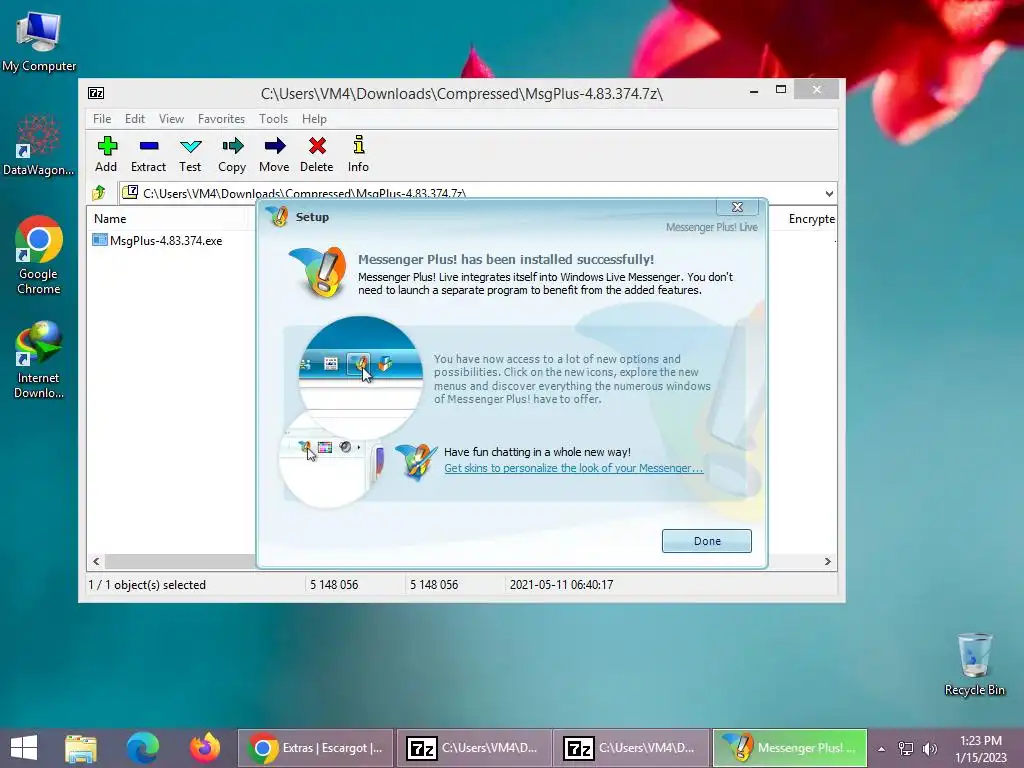Switch to Chrome Extras Escargot taskbar window
Screen dimensions: 1024x768
[x=315, y=748]
